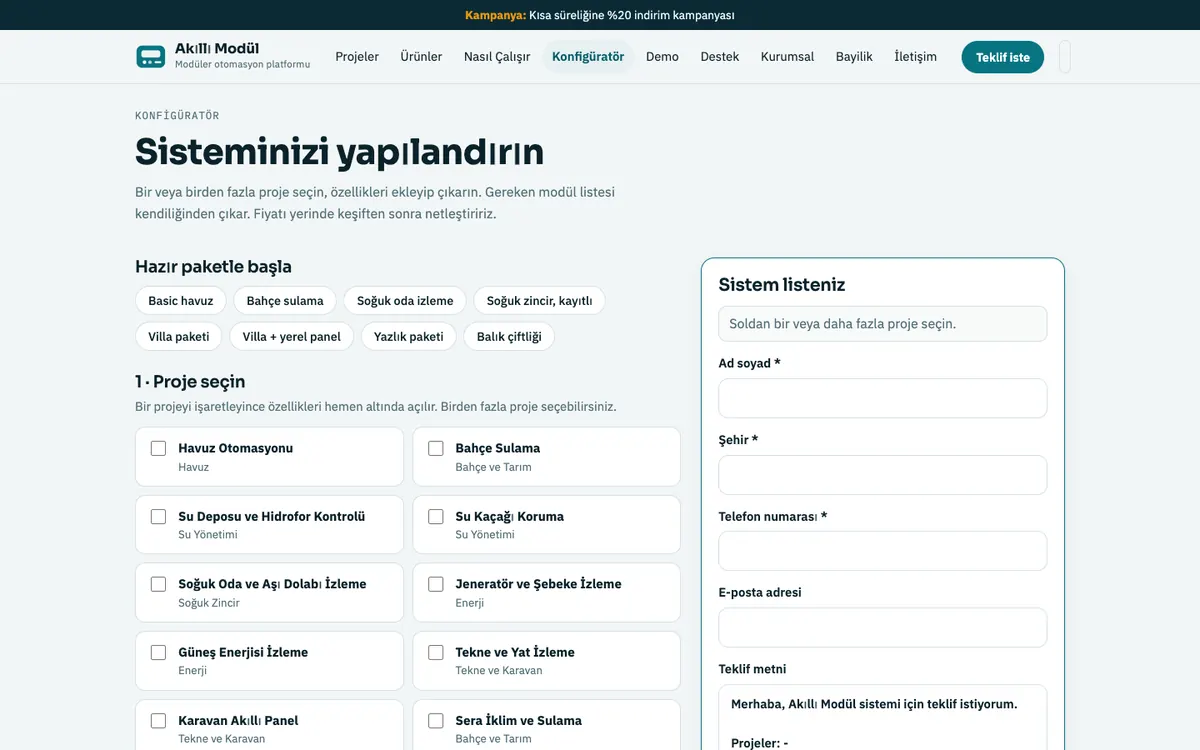Image resolution: width=1200 pixels, height=750 pixels.
Task: Choose the Balık çiftliği preset
Action: point(509,337)
